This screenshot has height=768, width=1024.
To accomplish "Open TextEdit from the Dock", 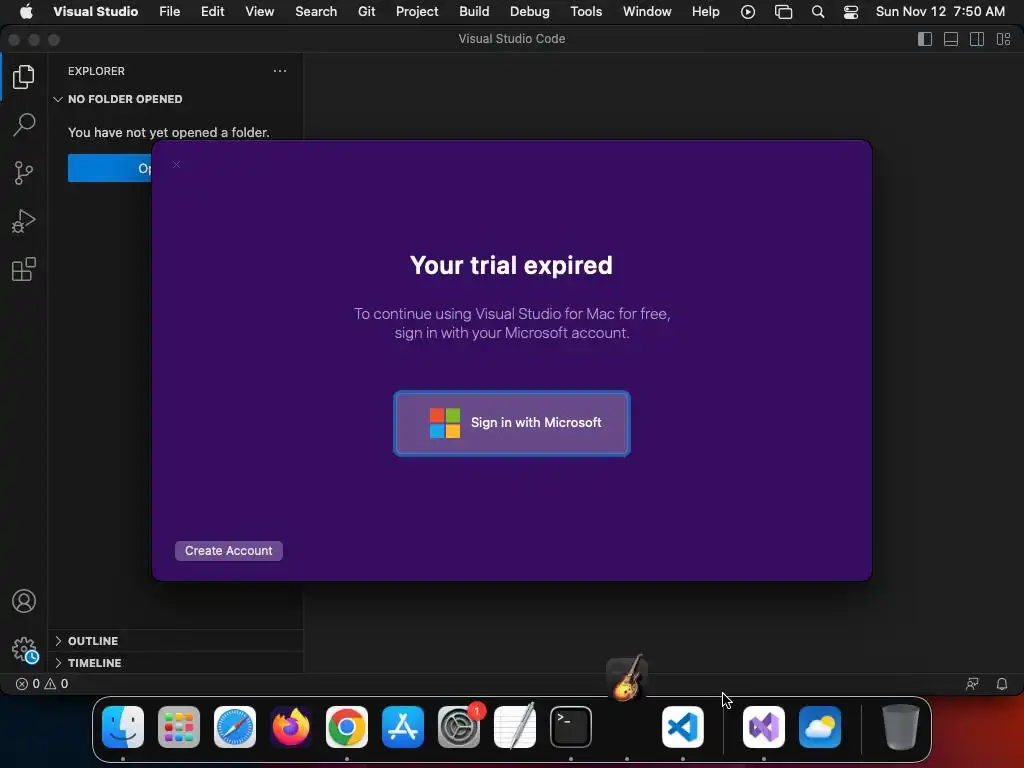I will point(515,727).
